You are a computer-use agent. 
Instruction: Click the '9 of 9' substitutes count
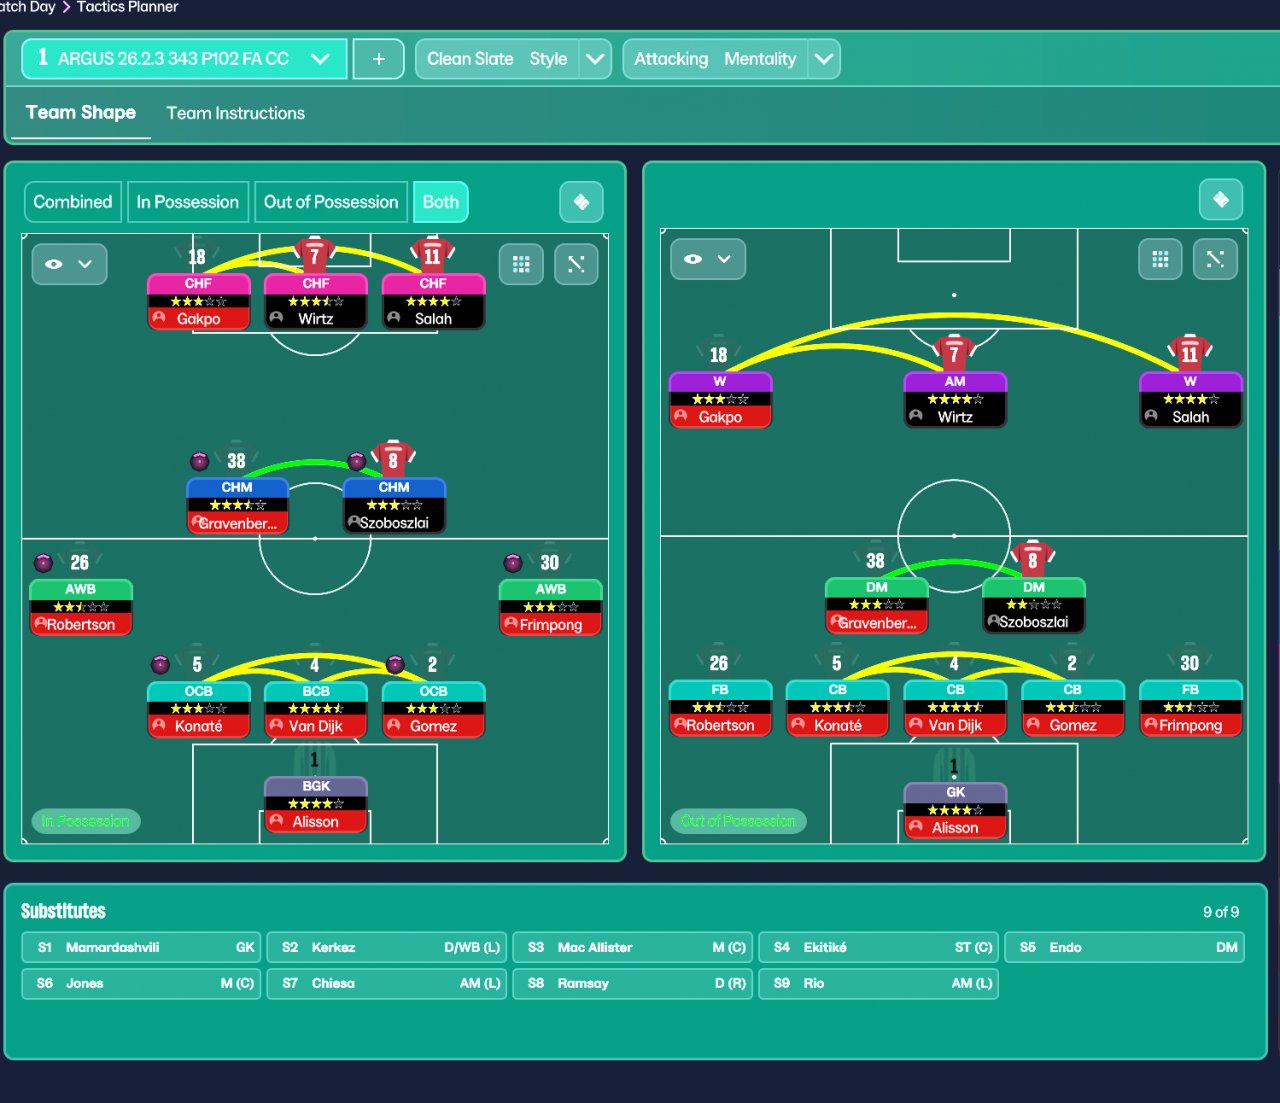pos(1221,912)
